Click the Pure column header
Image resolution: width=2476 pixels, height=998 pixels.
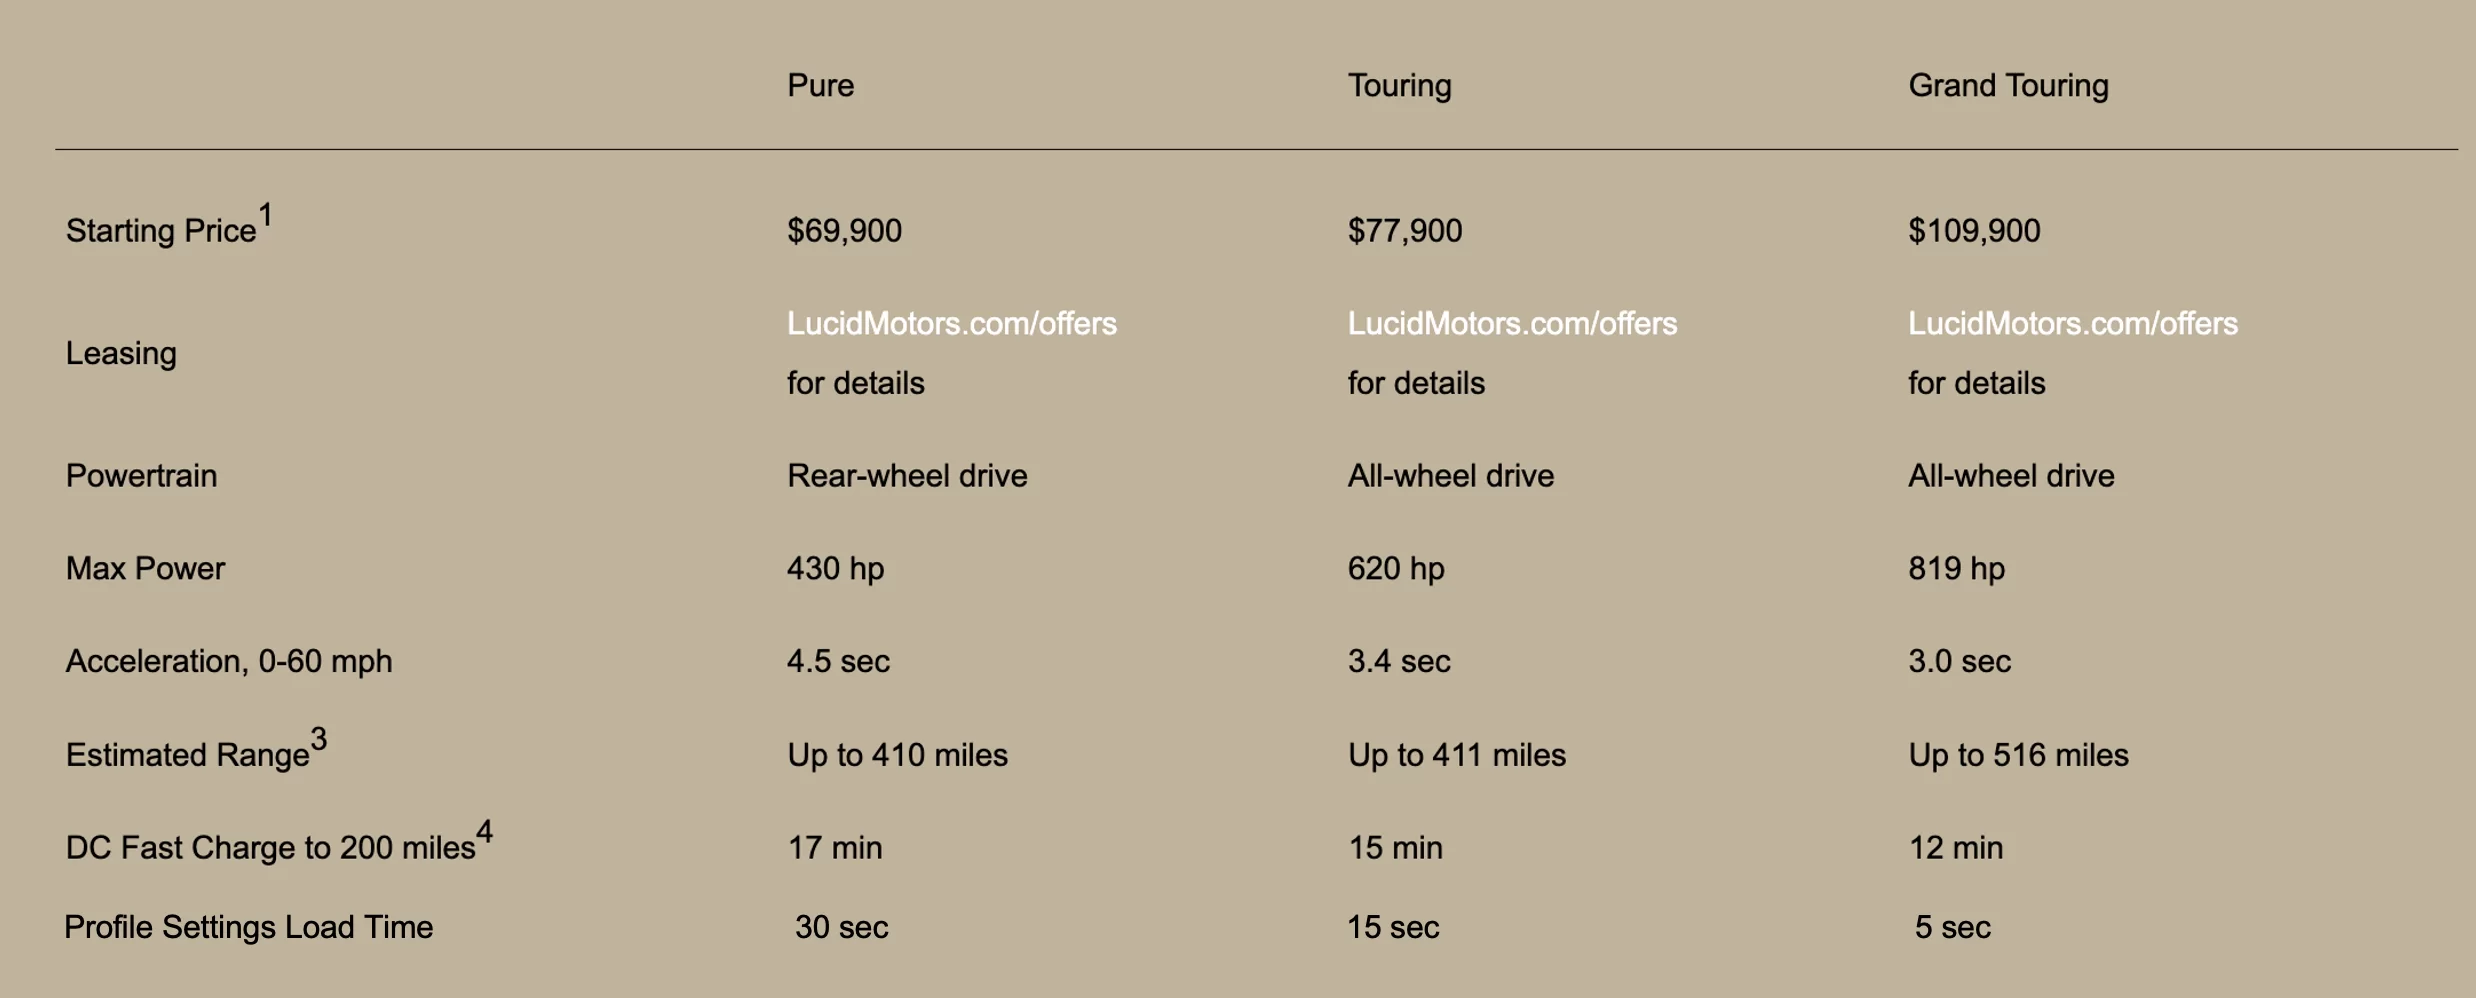click(x=820, y=86)
